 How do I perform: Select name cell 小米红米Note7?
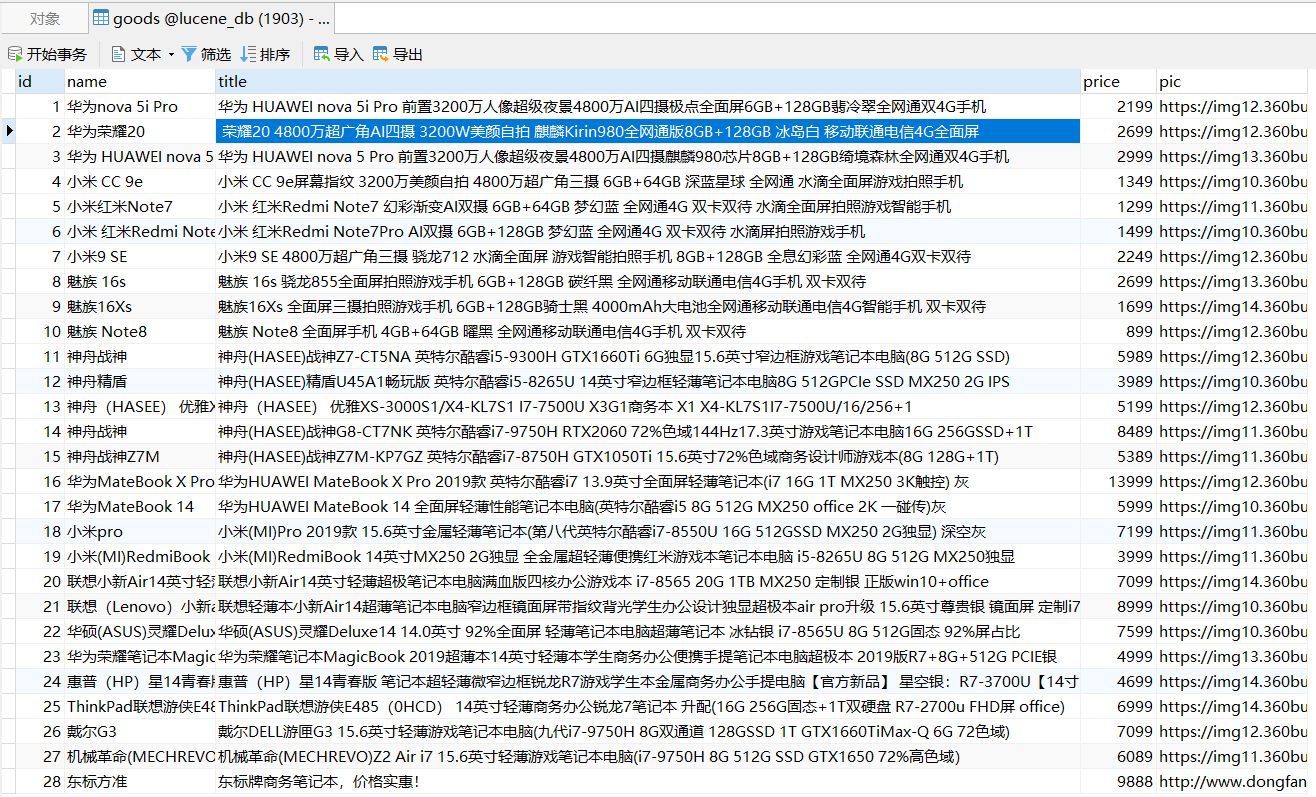pos(140,206)
